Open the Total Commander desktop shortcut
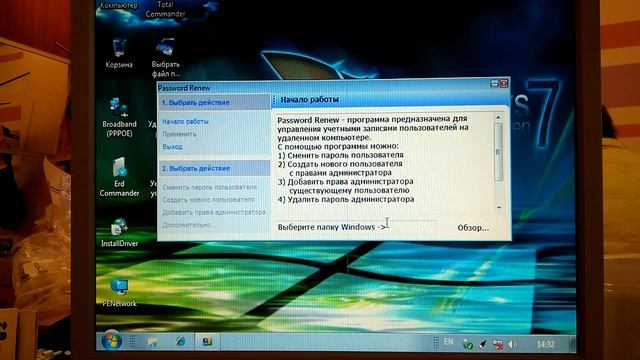Viewport: 640px width, 360px height. coord(165,9)
